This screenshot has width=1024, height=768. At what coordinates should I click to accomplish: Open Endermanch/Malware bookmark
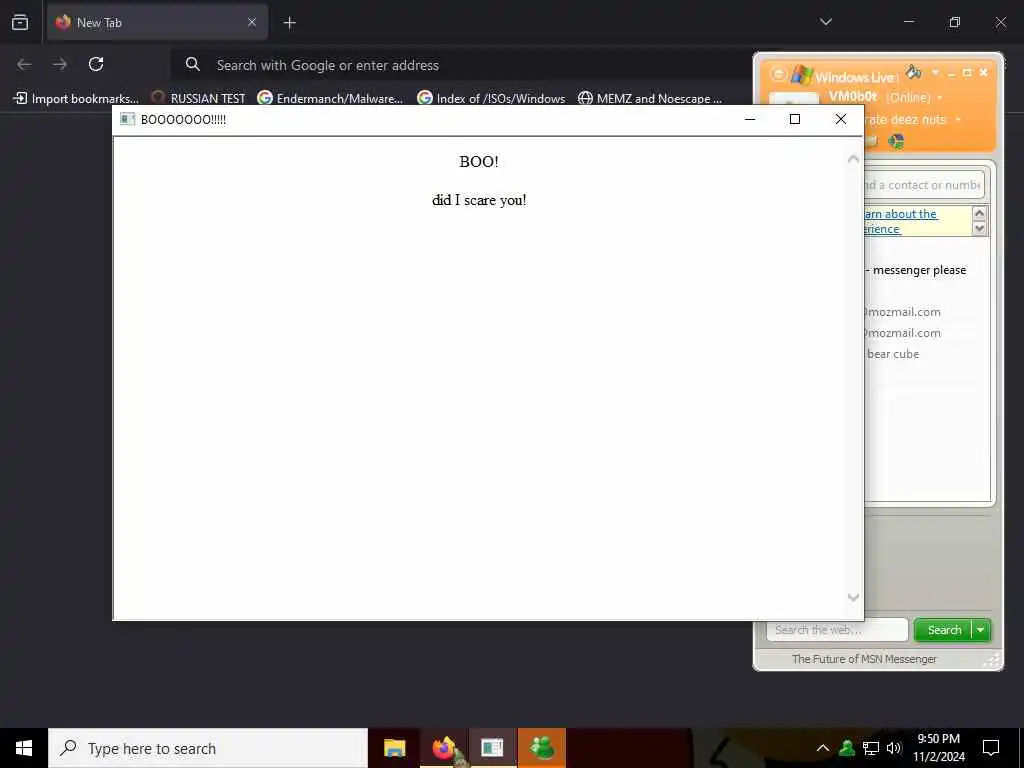[330, 99]
